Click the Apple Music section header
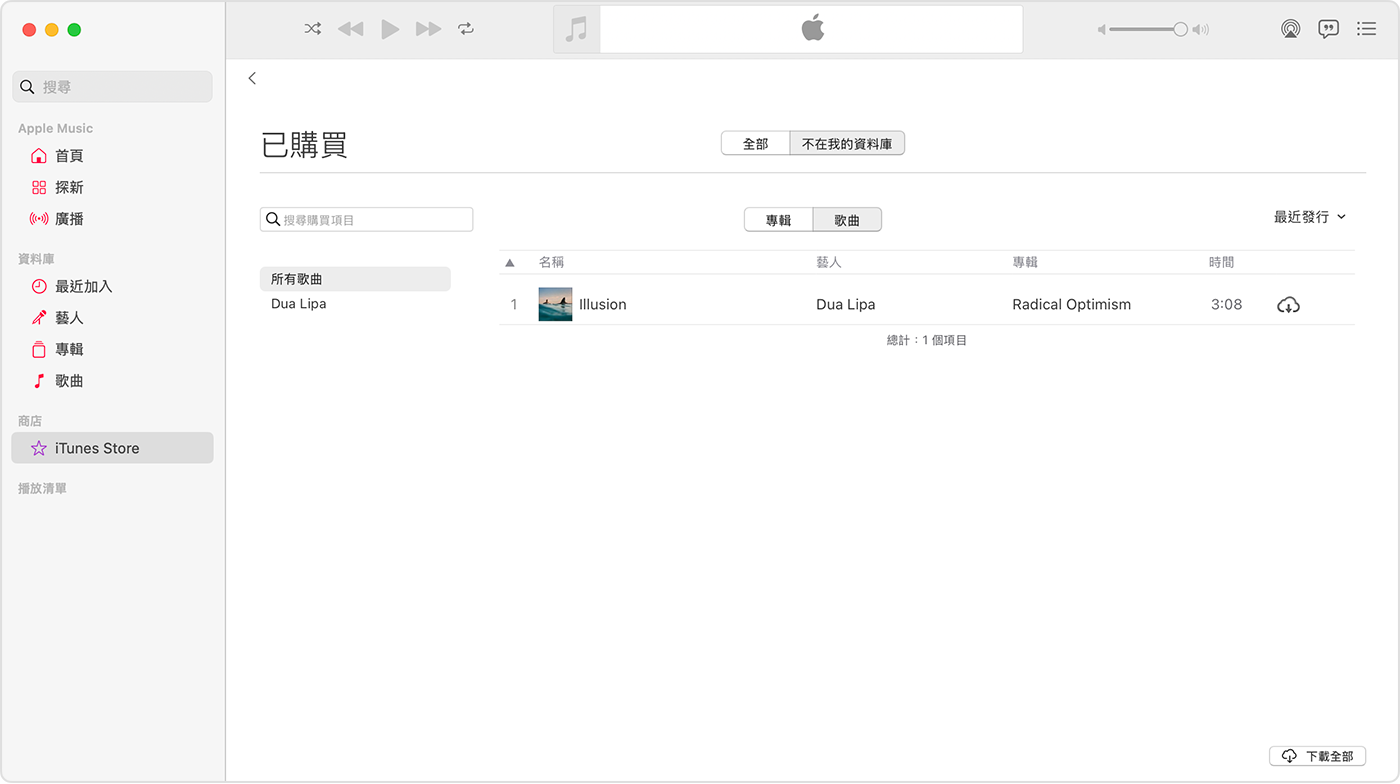1400x784 pixels. click(x=55, y=128)
